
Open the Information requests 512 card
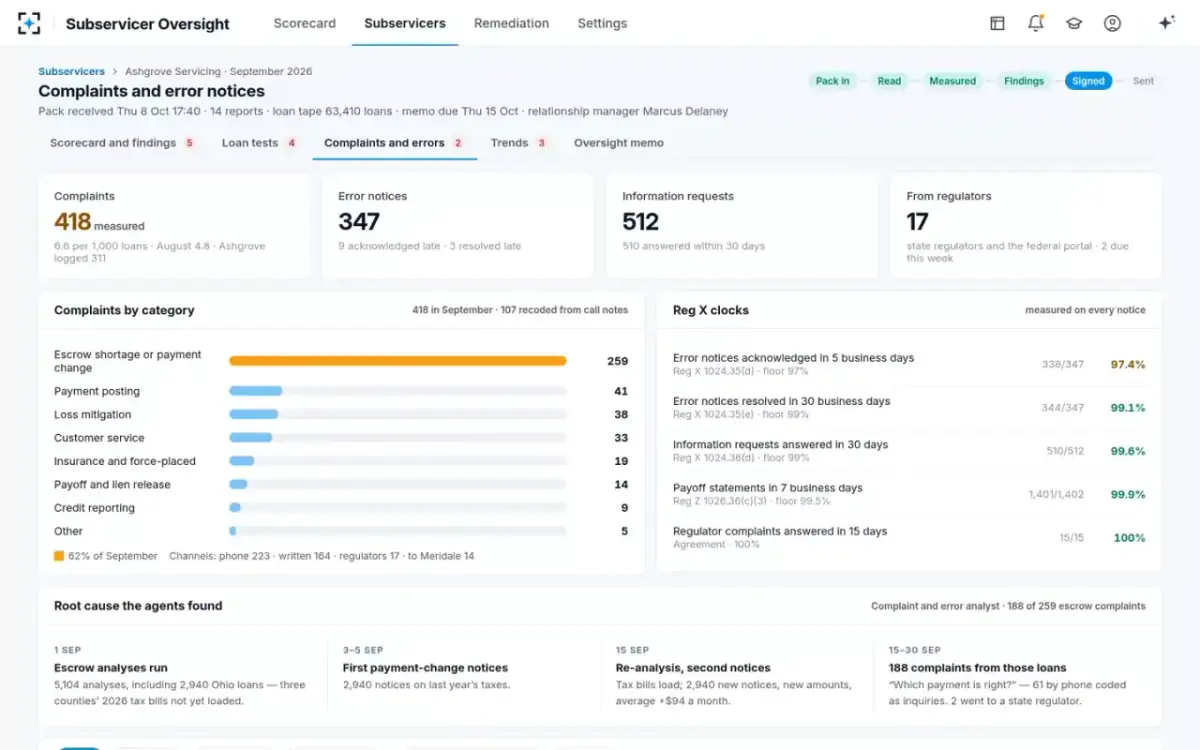(742, 226)
